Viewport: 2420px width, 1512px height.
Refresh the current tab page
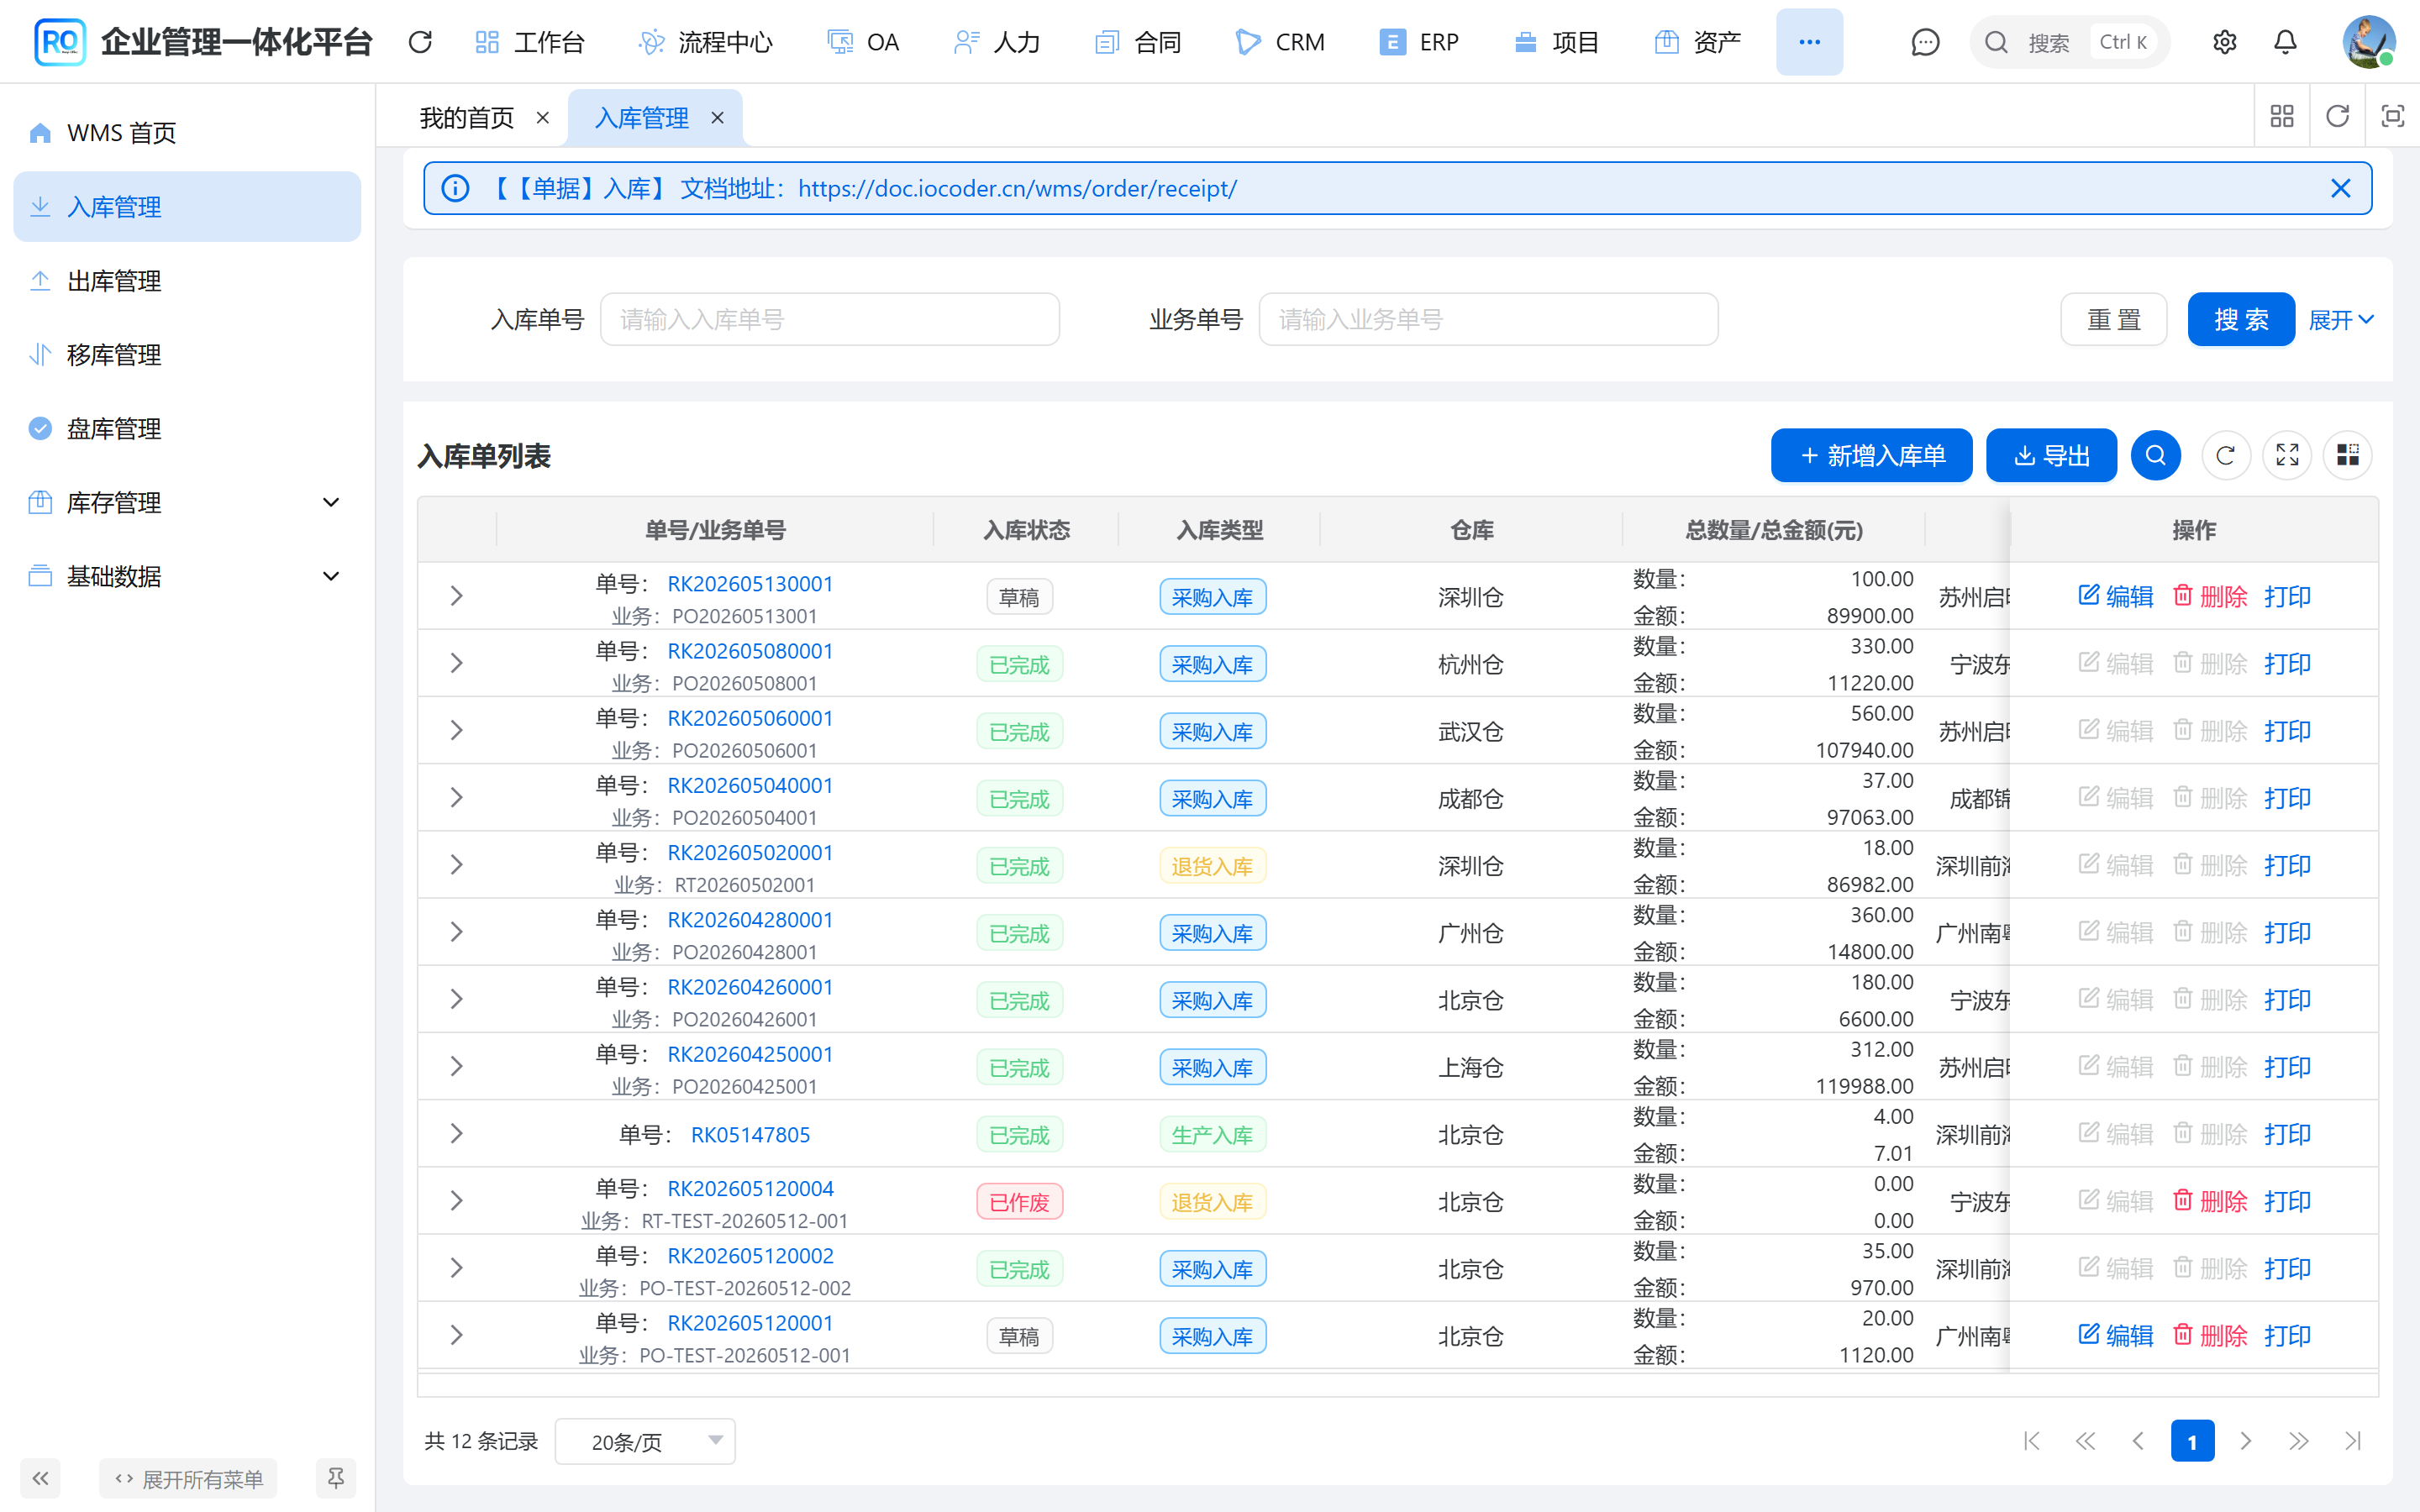pyautogui.click(x=2337, y=117)
